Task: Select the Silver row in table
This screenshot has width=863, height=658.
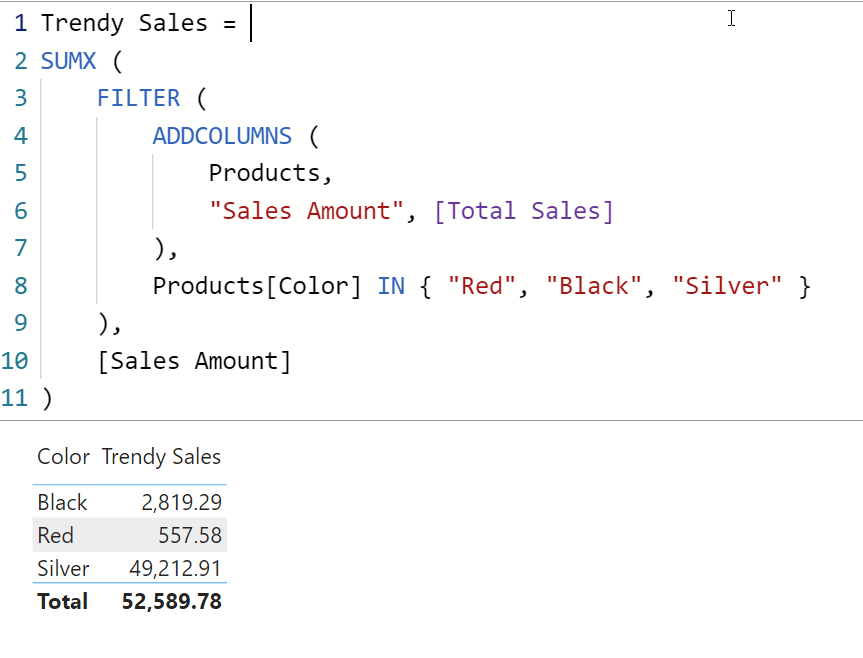Action: [x=130, y=568]
